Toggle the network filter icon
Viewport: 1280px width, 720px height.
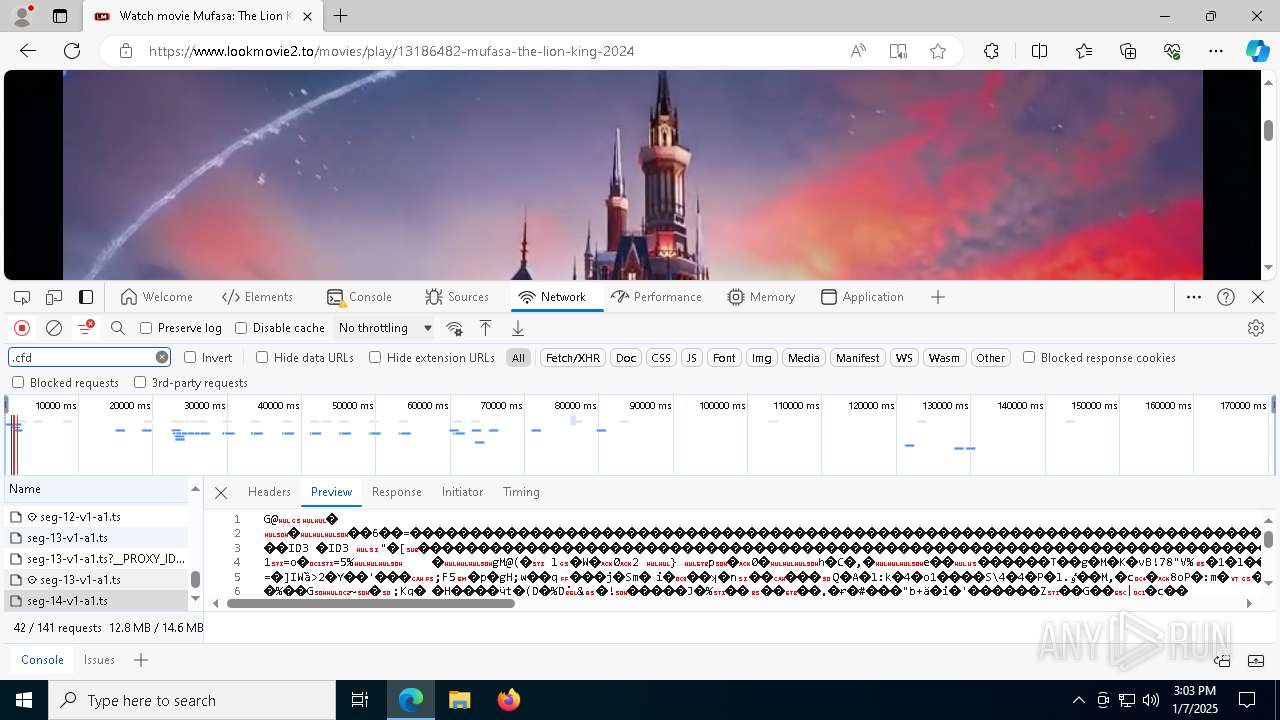coord(86,328)
